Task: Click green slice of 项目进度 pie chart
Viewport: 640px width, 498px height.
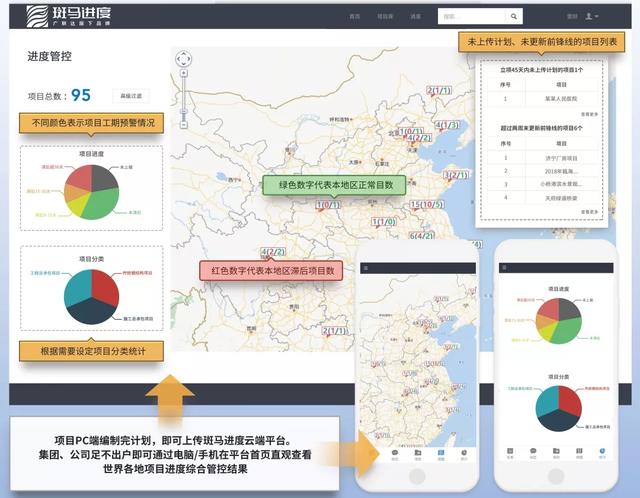Action: pos(103,202)
